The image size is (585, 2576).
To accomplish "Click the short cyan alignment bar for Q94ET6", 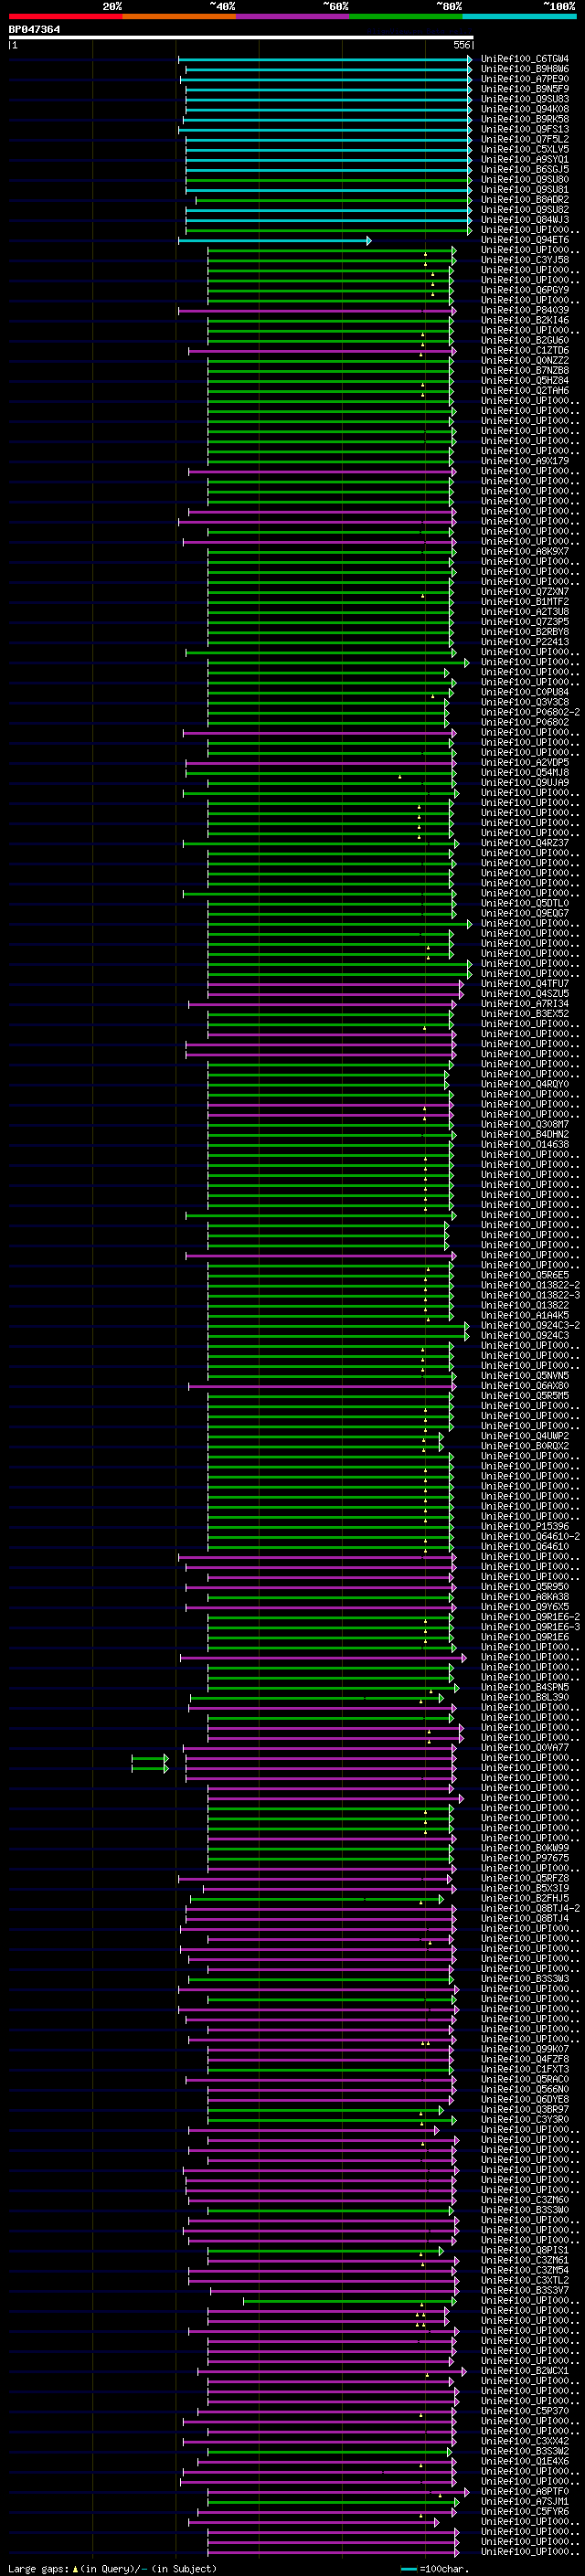I will point(275,240).
